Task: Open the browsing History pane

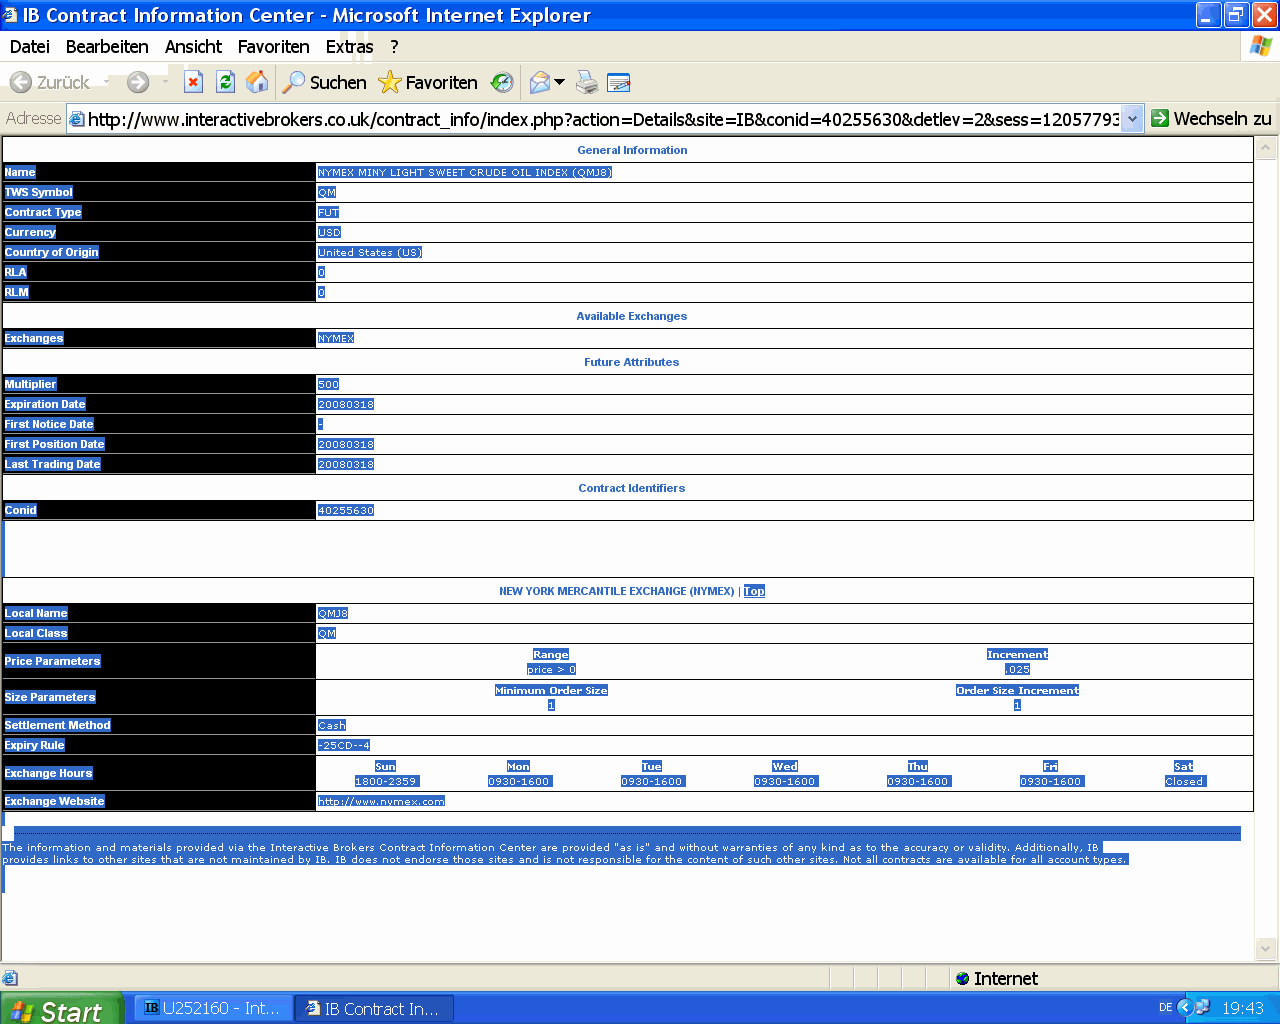Action: tap(502, 83)
